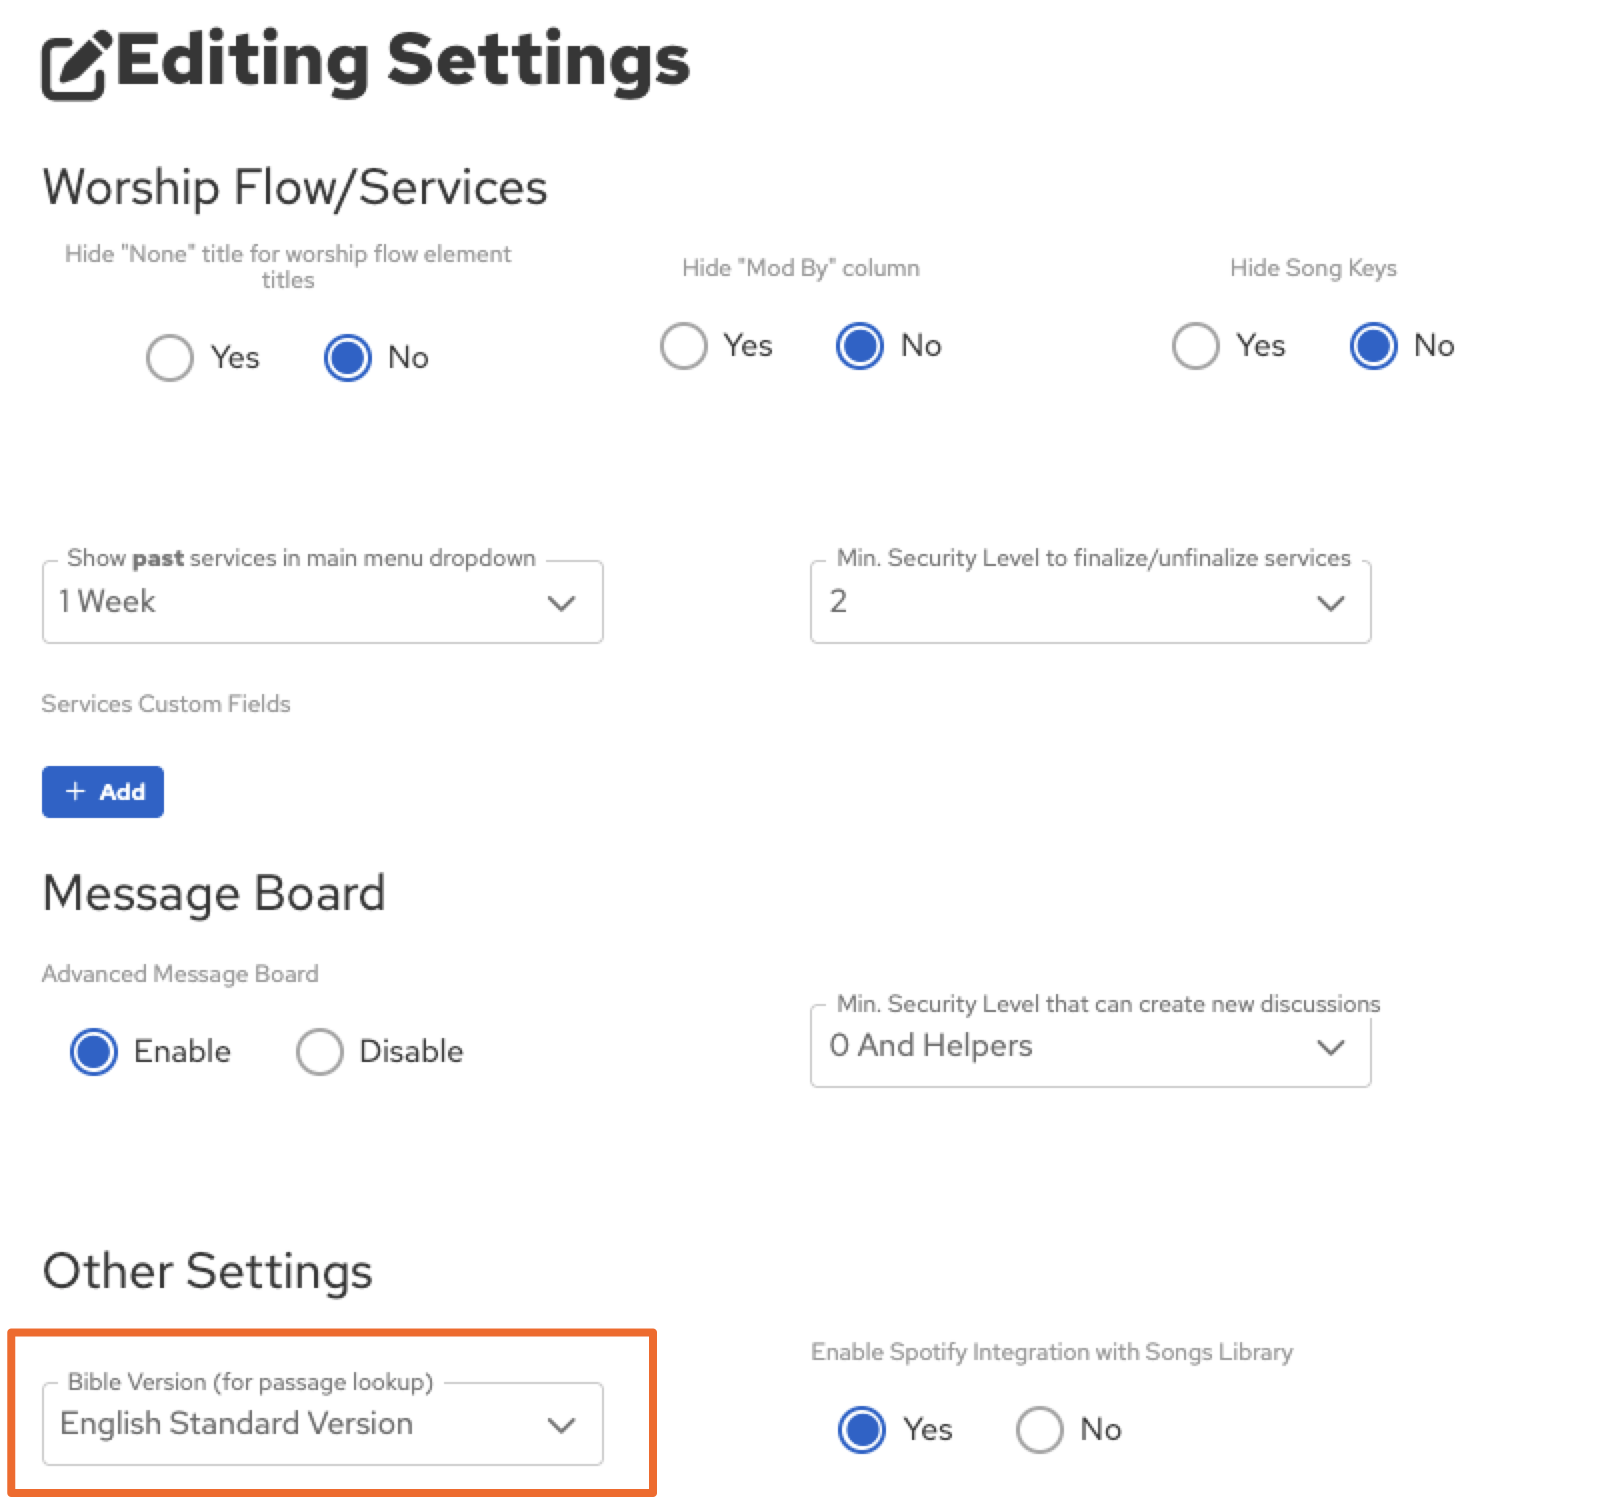Click chevron on finalize security level dropdown
The image size is (1604, 1506).
[1330, 603]
